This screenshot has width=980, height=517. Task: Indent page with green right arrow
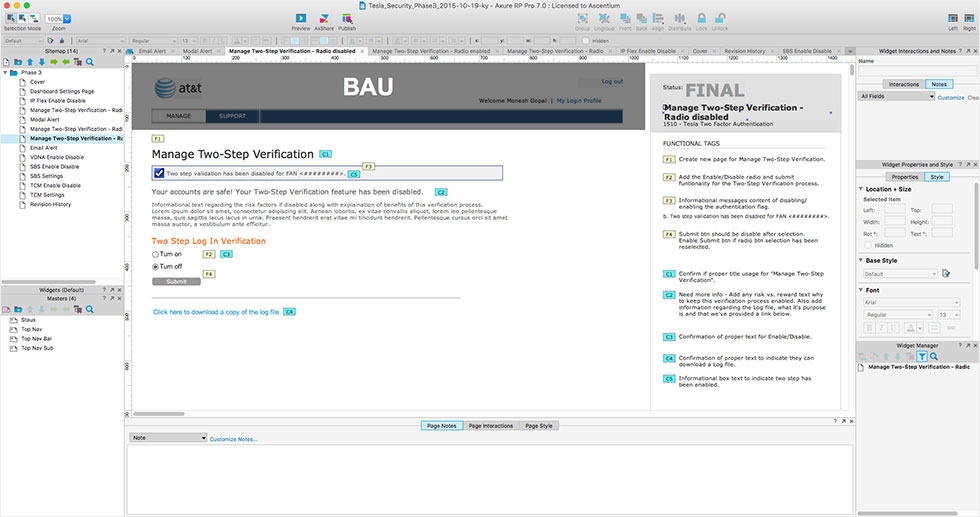54,62
